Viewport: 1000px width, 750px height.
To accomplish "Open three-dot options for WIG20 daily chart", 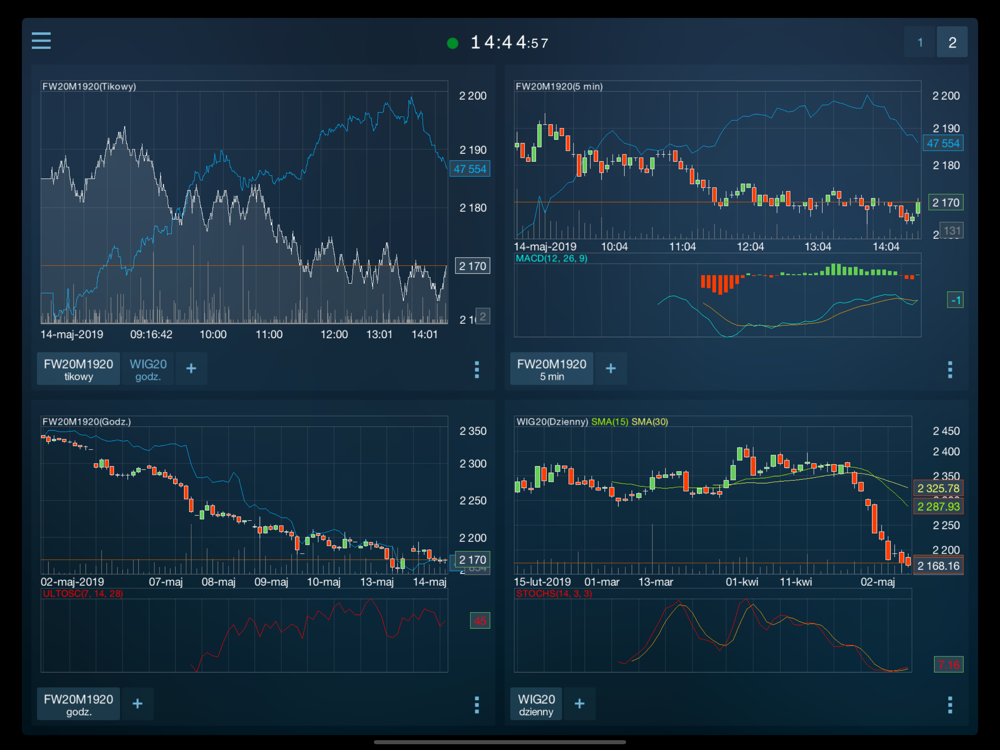I will (x=950, y=704).
